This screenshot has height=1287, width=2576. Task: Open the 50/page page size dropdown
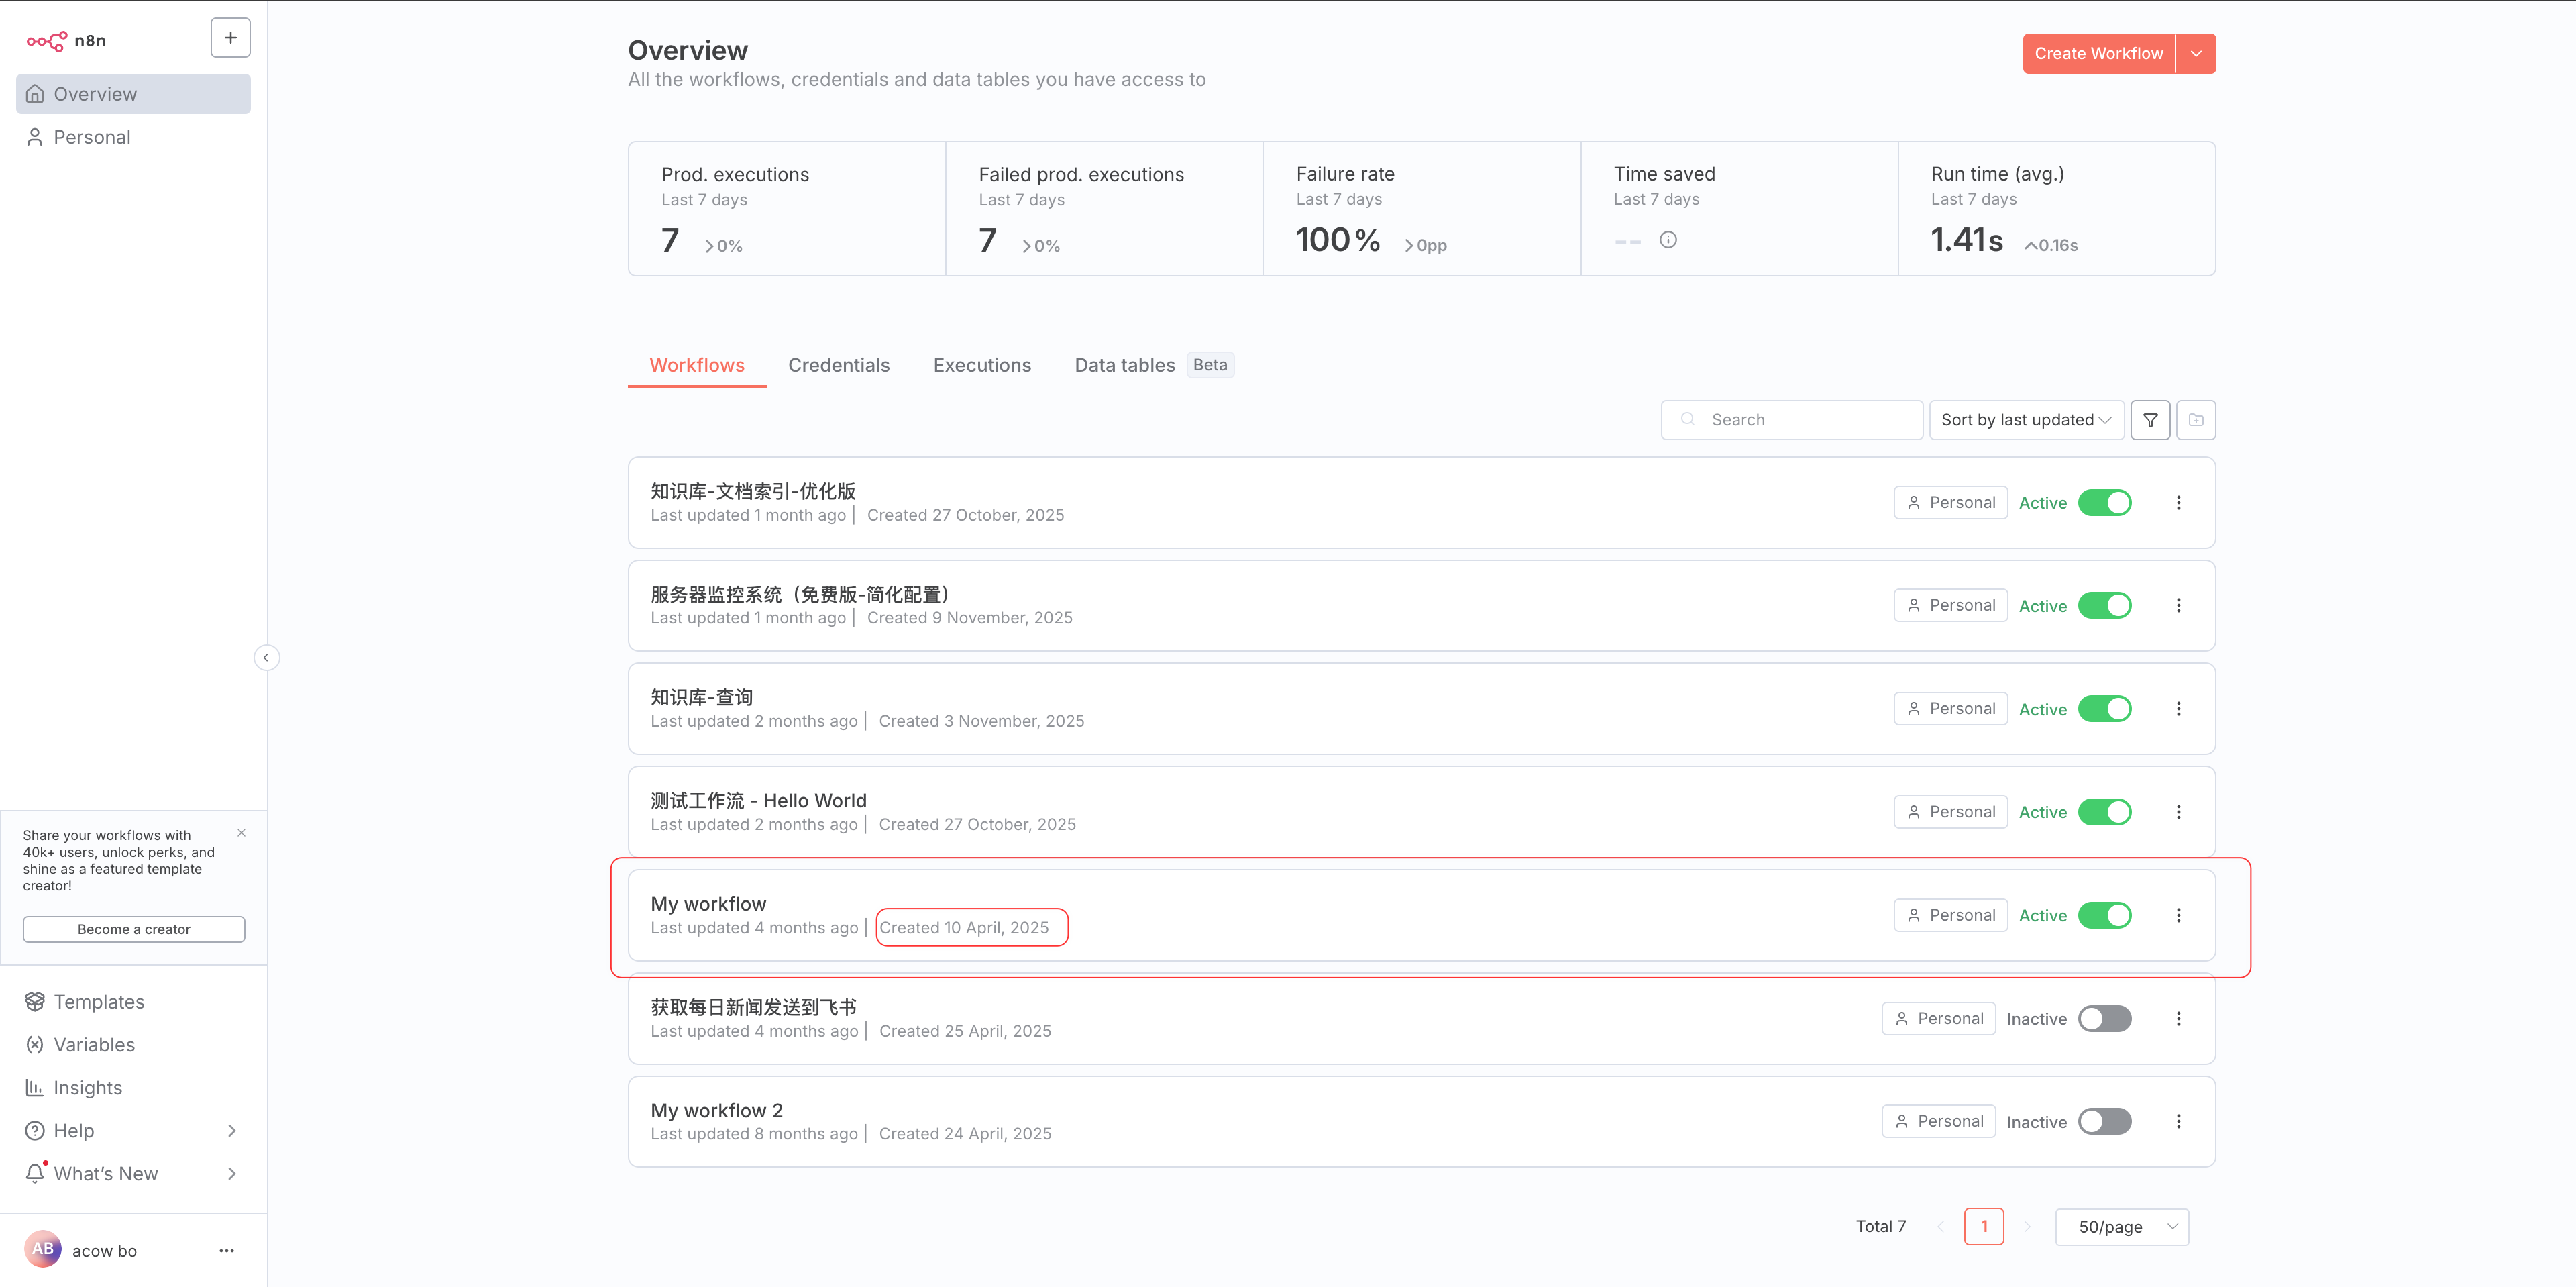(x=2122, y=1227)
